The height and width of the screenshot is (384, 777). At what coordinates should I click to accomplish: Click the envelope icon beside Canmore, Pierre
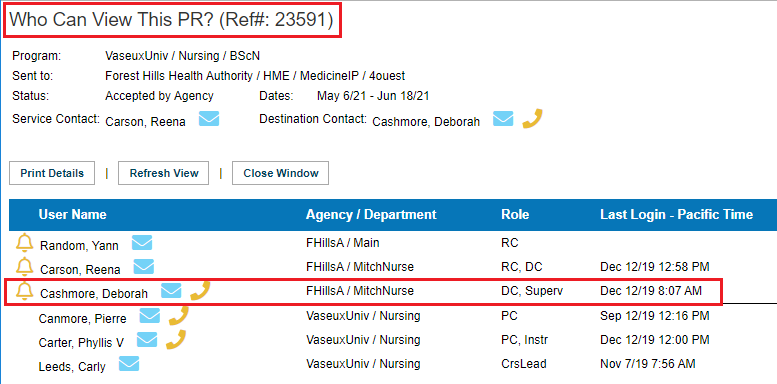pyautogui.click(x=150, y=315)
